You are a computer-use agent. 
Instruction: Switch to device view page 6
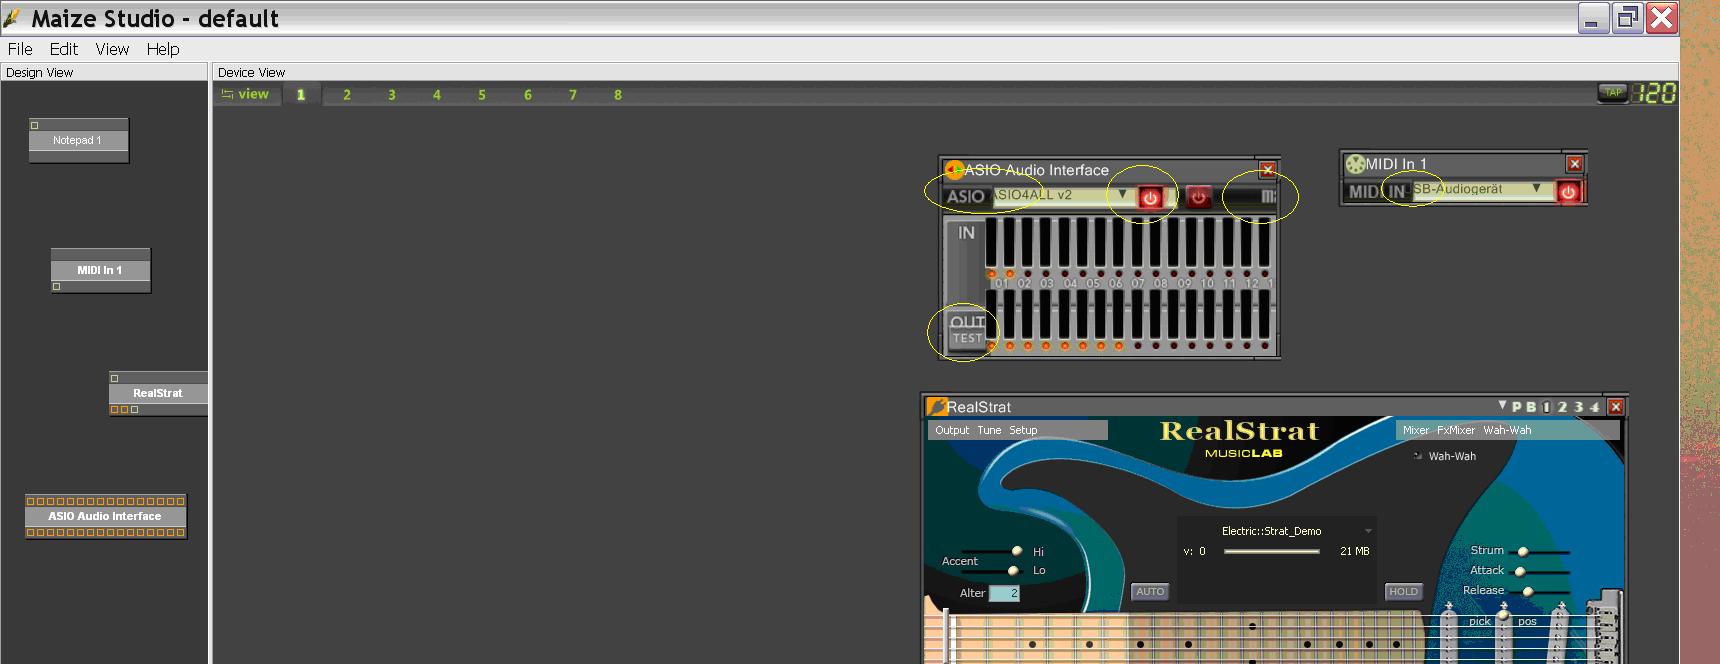point(528,95)
